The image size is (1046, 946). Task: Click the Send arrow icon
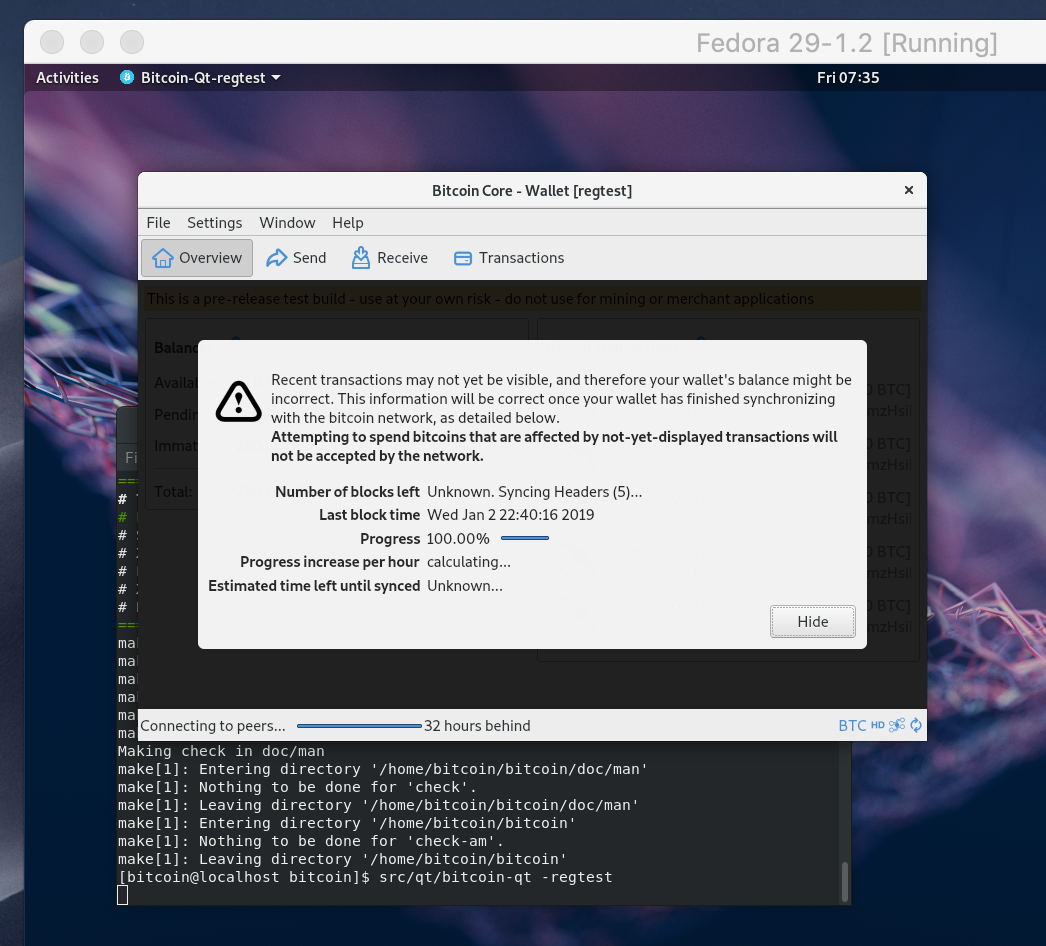pyautogui.click(x=276, y=258)
